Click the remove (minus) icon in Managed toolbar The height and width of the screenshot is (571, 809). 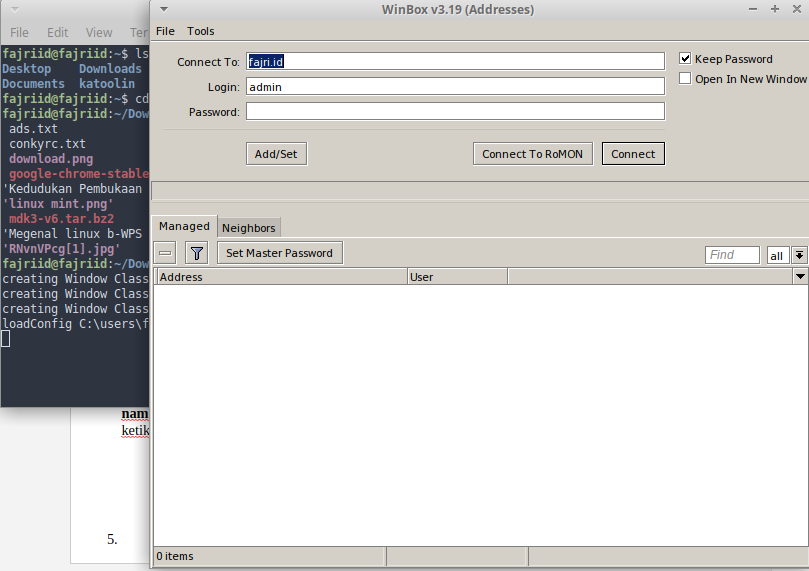tap(165, 253)
